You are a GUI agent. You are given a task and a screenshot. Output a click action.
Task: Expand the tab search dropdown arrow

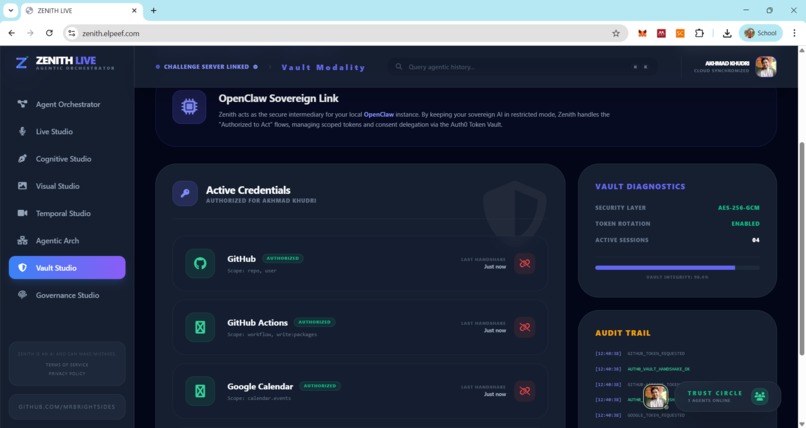[x=10, y=10]
